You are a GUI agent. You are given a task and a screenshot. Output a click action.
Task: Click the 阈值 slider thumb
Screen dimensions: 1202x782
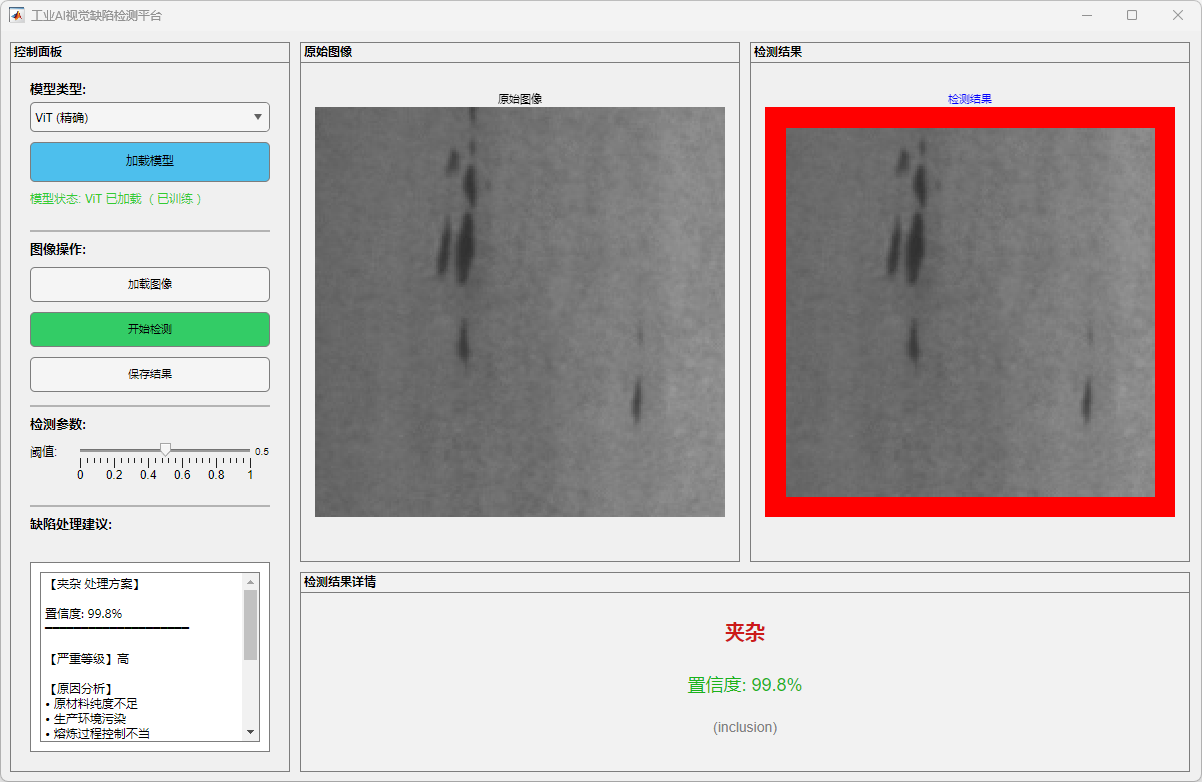(x=166, y=450)
